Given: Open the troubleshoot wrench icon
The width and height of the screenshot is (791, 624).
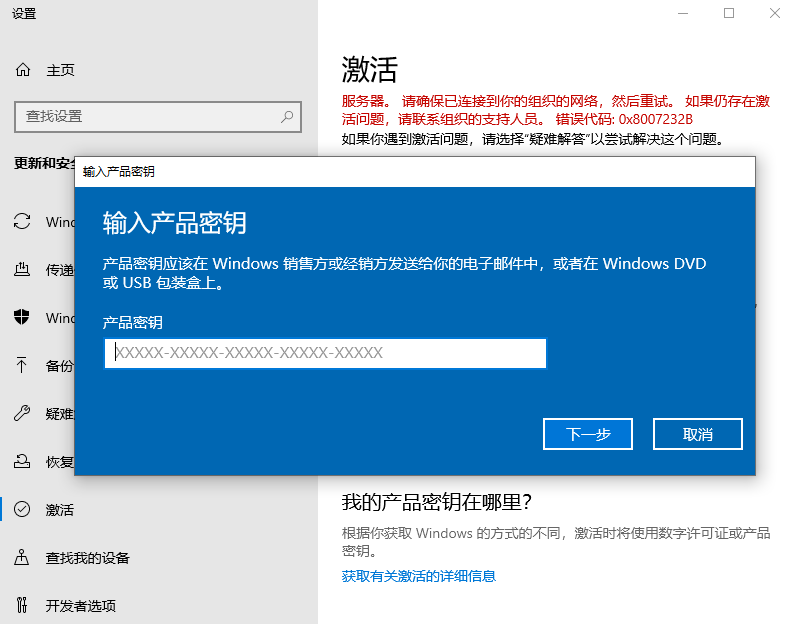Looking at the screenshot, I should click(22, 413).
